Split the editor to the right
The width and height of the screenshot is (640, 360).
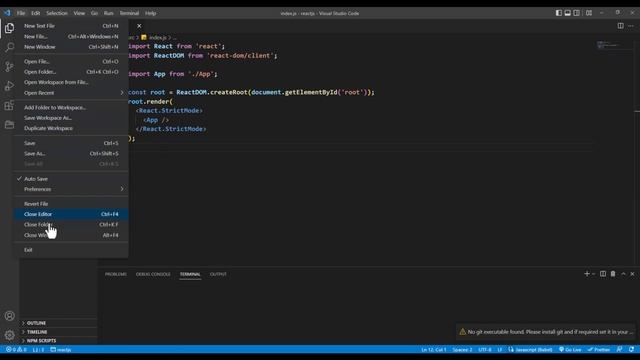pos(620,26)
